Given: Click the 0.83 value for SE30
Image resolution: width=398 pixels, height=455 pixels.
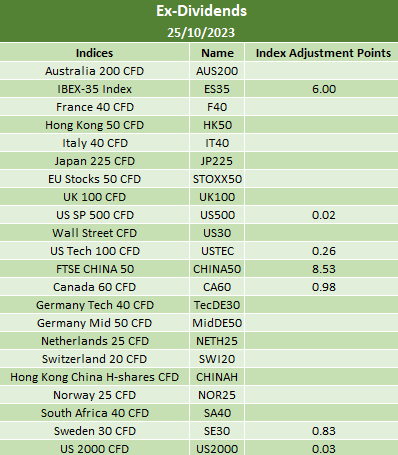Looking at the screenshot, I should 324,431.
